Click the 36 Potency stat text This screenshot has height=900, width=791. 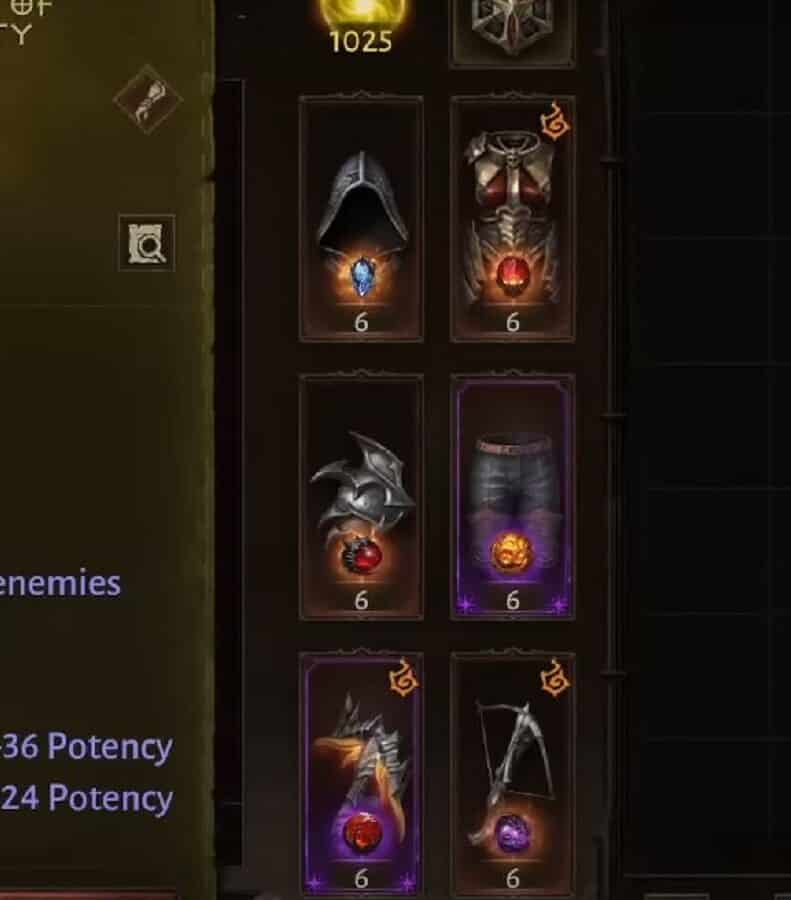87,746
